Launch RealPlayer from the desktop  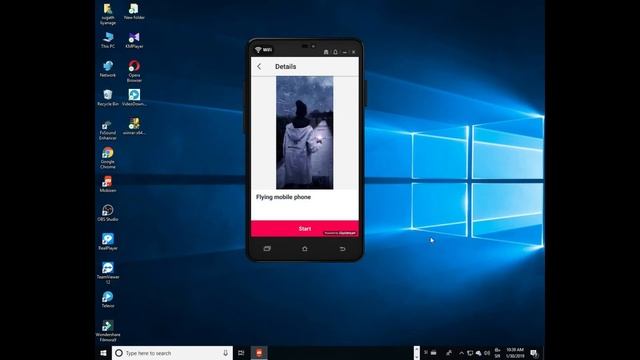pos(108,242)
